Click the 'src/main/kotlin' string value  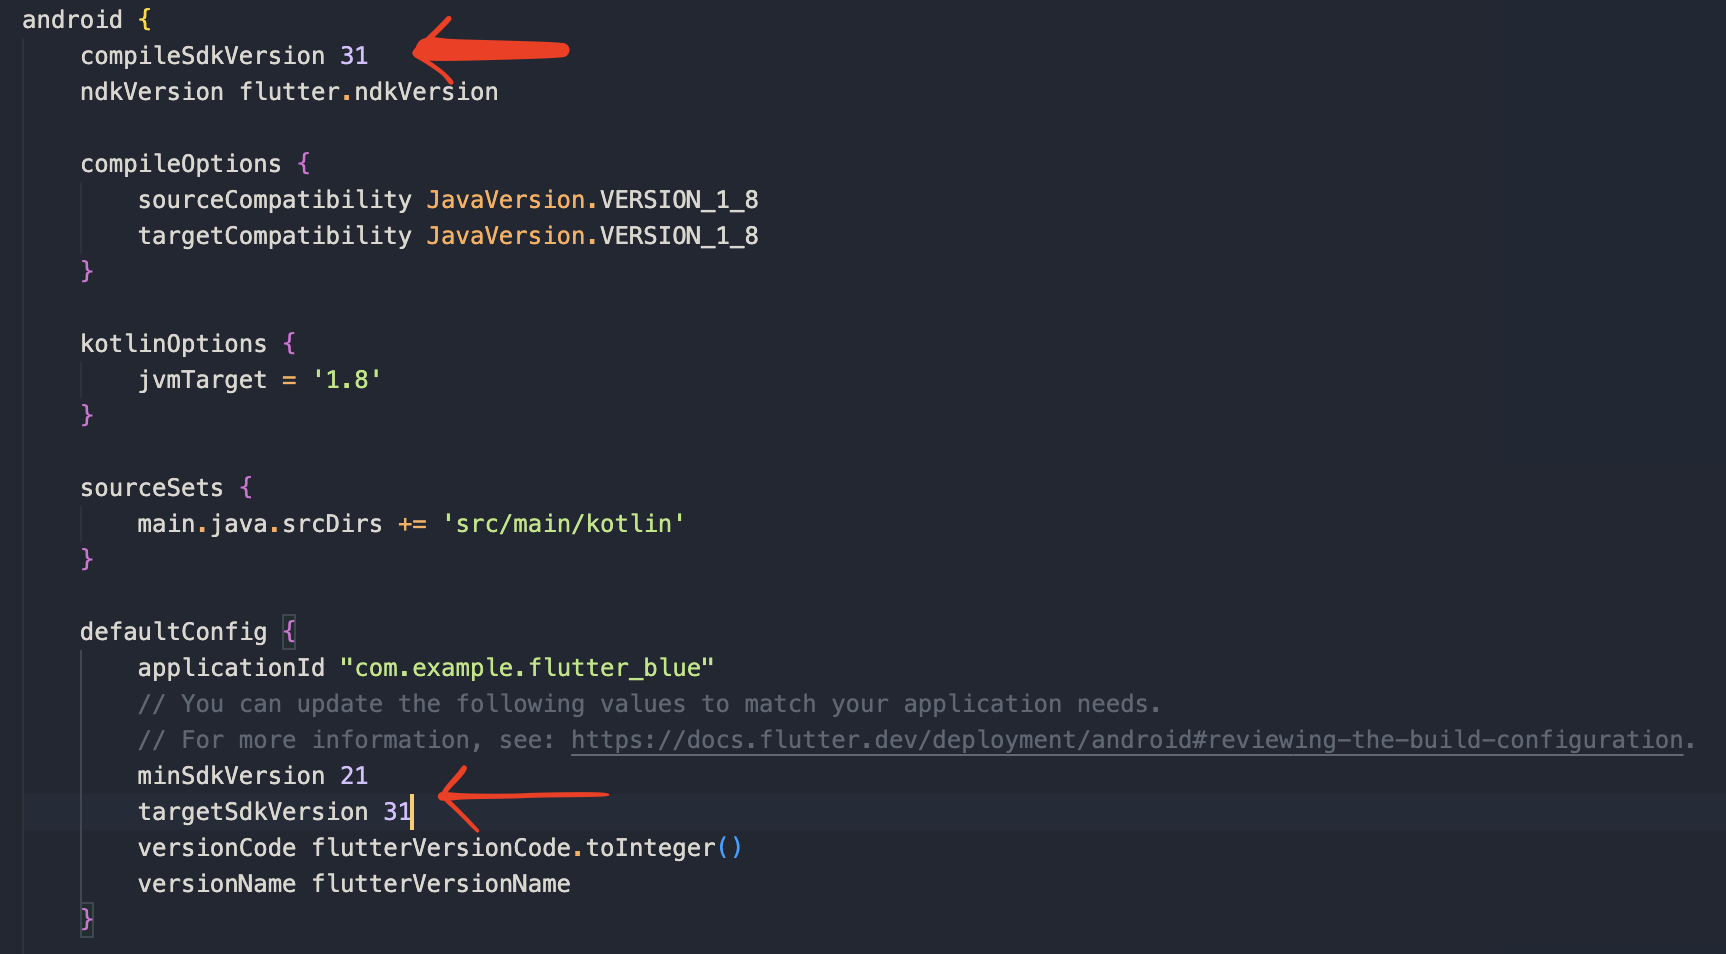[564, 524]
